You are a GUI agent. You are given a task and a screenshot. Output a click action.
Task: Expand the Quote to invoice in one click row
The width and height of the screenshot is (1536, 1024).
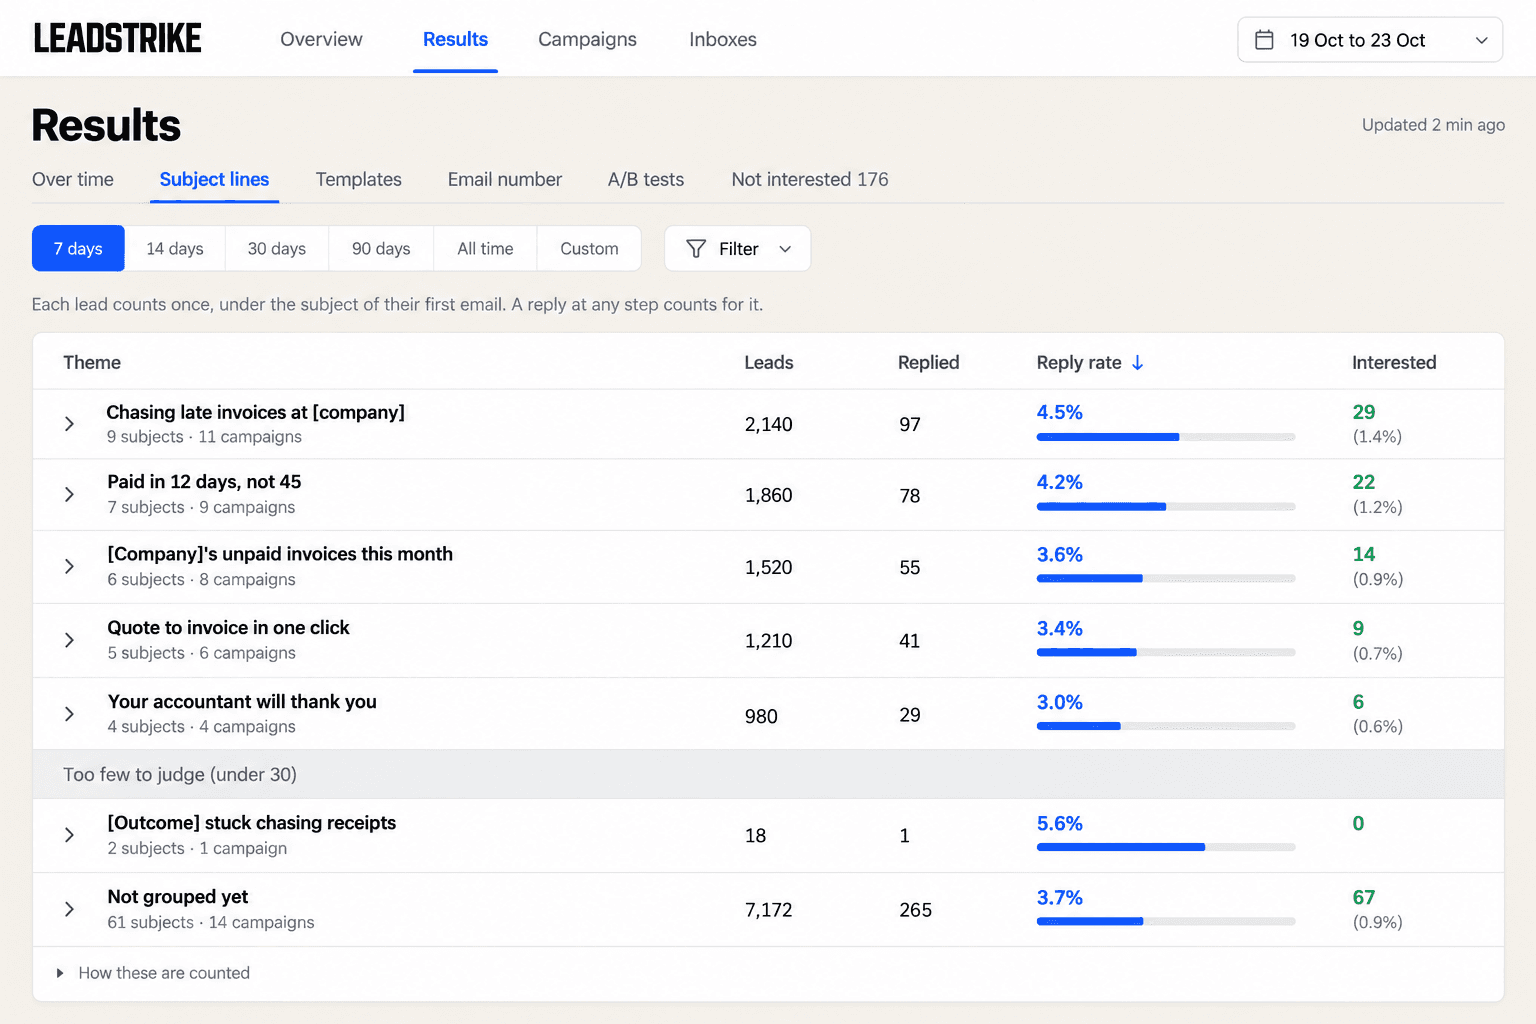click(69, 640)
